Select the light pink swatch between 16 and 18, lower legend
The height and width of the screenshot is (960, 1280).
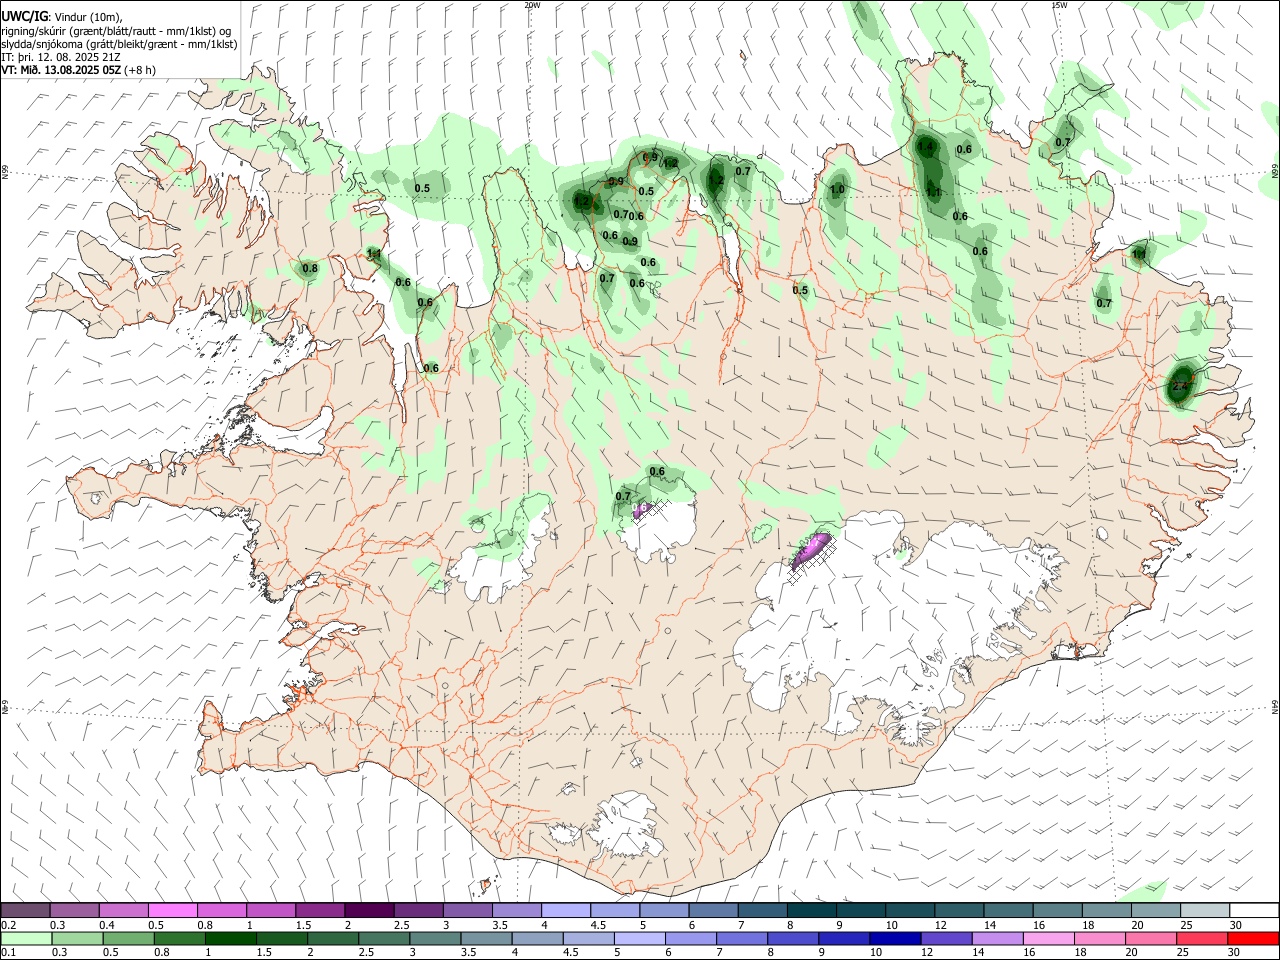(x=1047, y=938)
